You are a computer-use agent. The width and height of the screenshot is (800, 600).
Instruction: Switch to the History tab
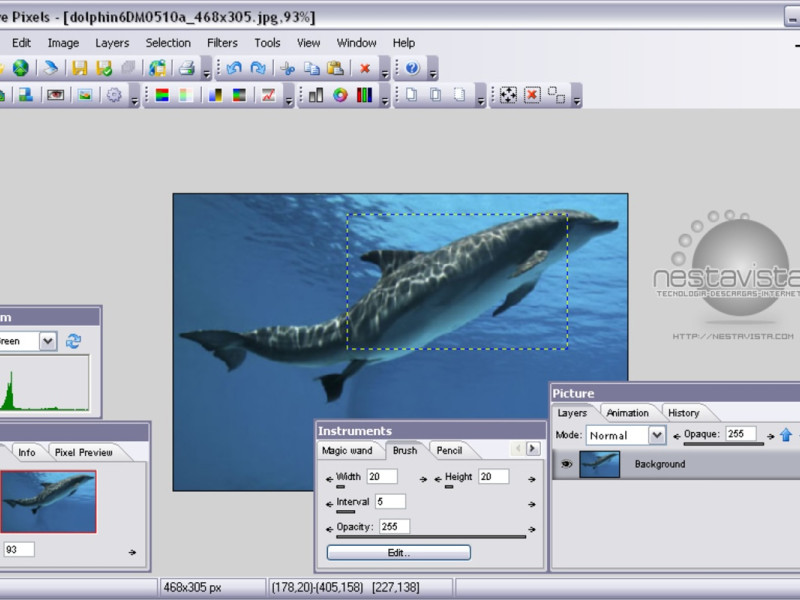(683, 412)
